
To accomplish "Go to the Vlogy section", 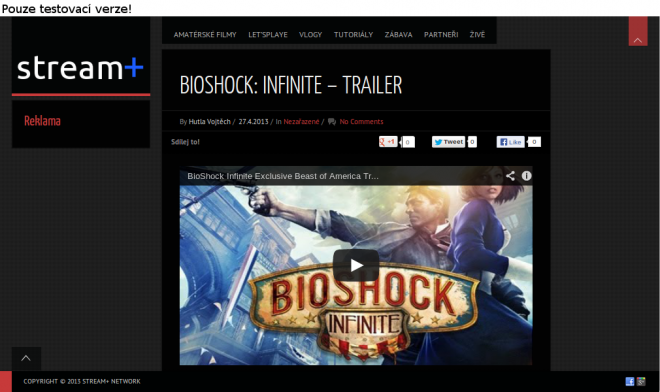I will click(310, 35).
